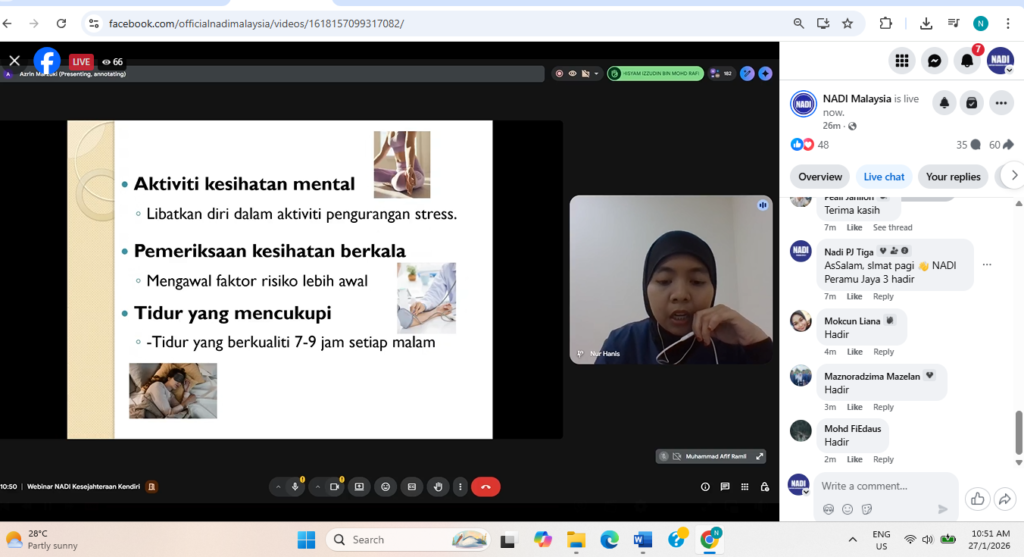Open the Facebook menu grid icon
1024x557 pixels.
[x=901, y=61]
